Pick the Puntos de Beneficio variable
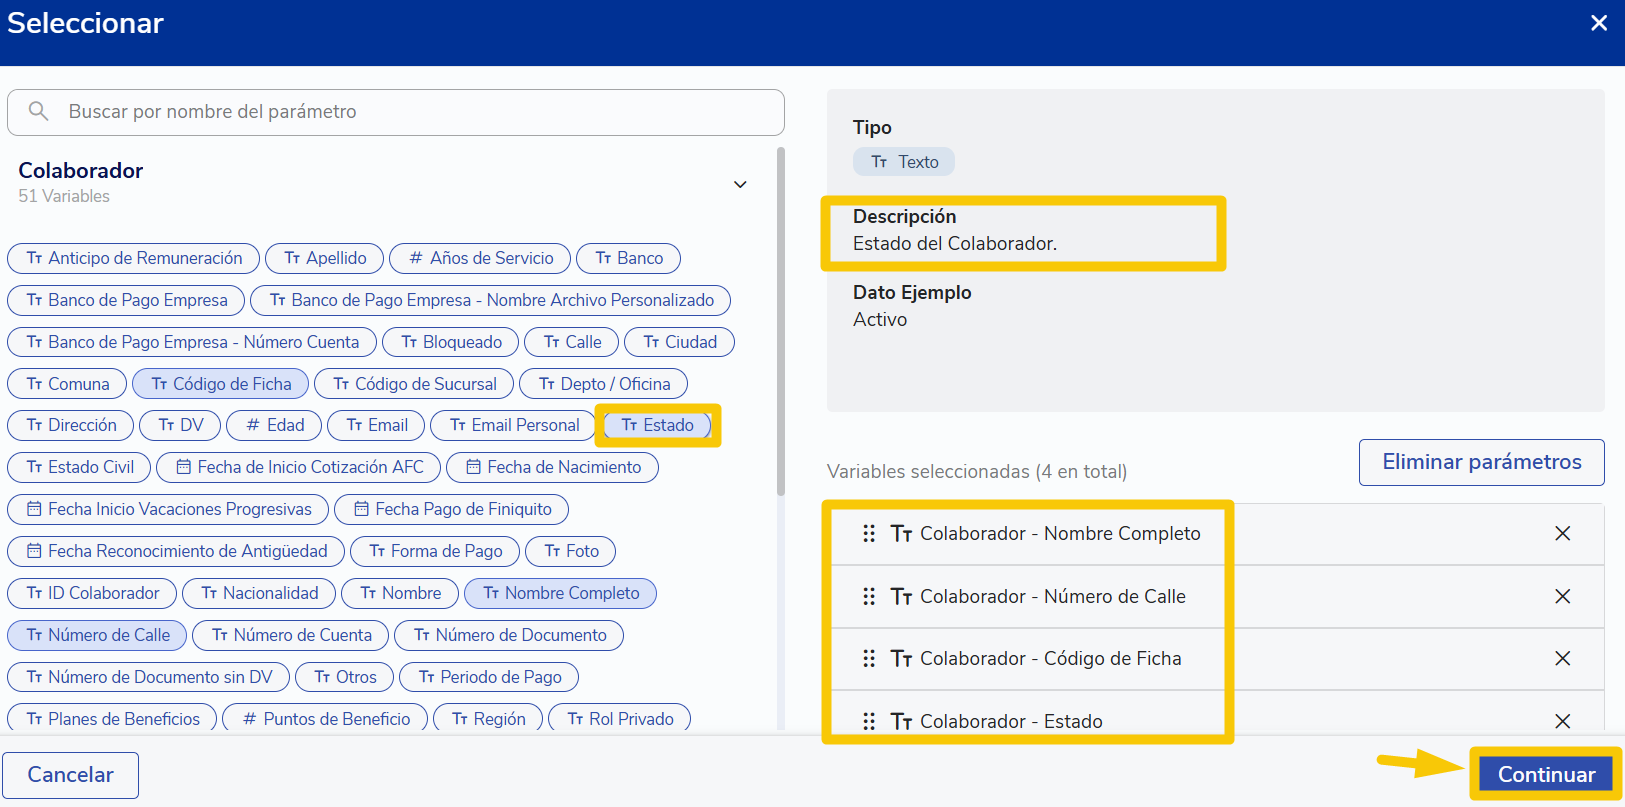 (325, 719)
